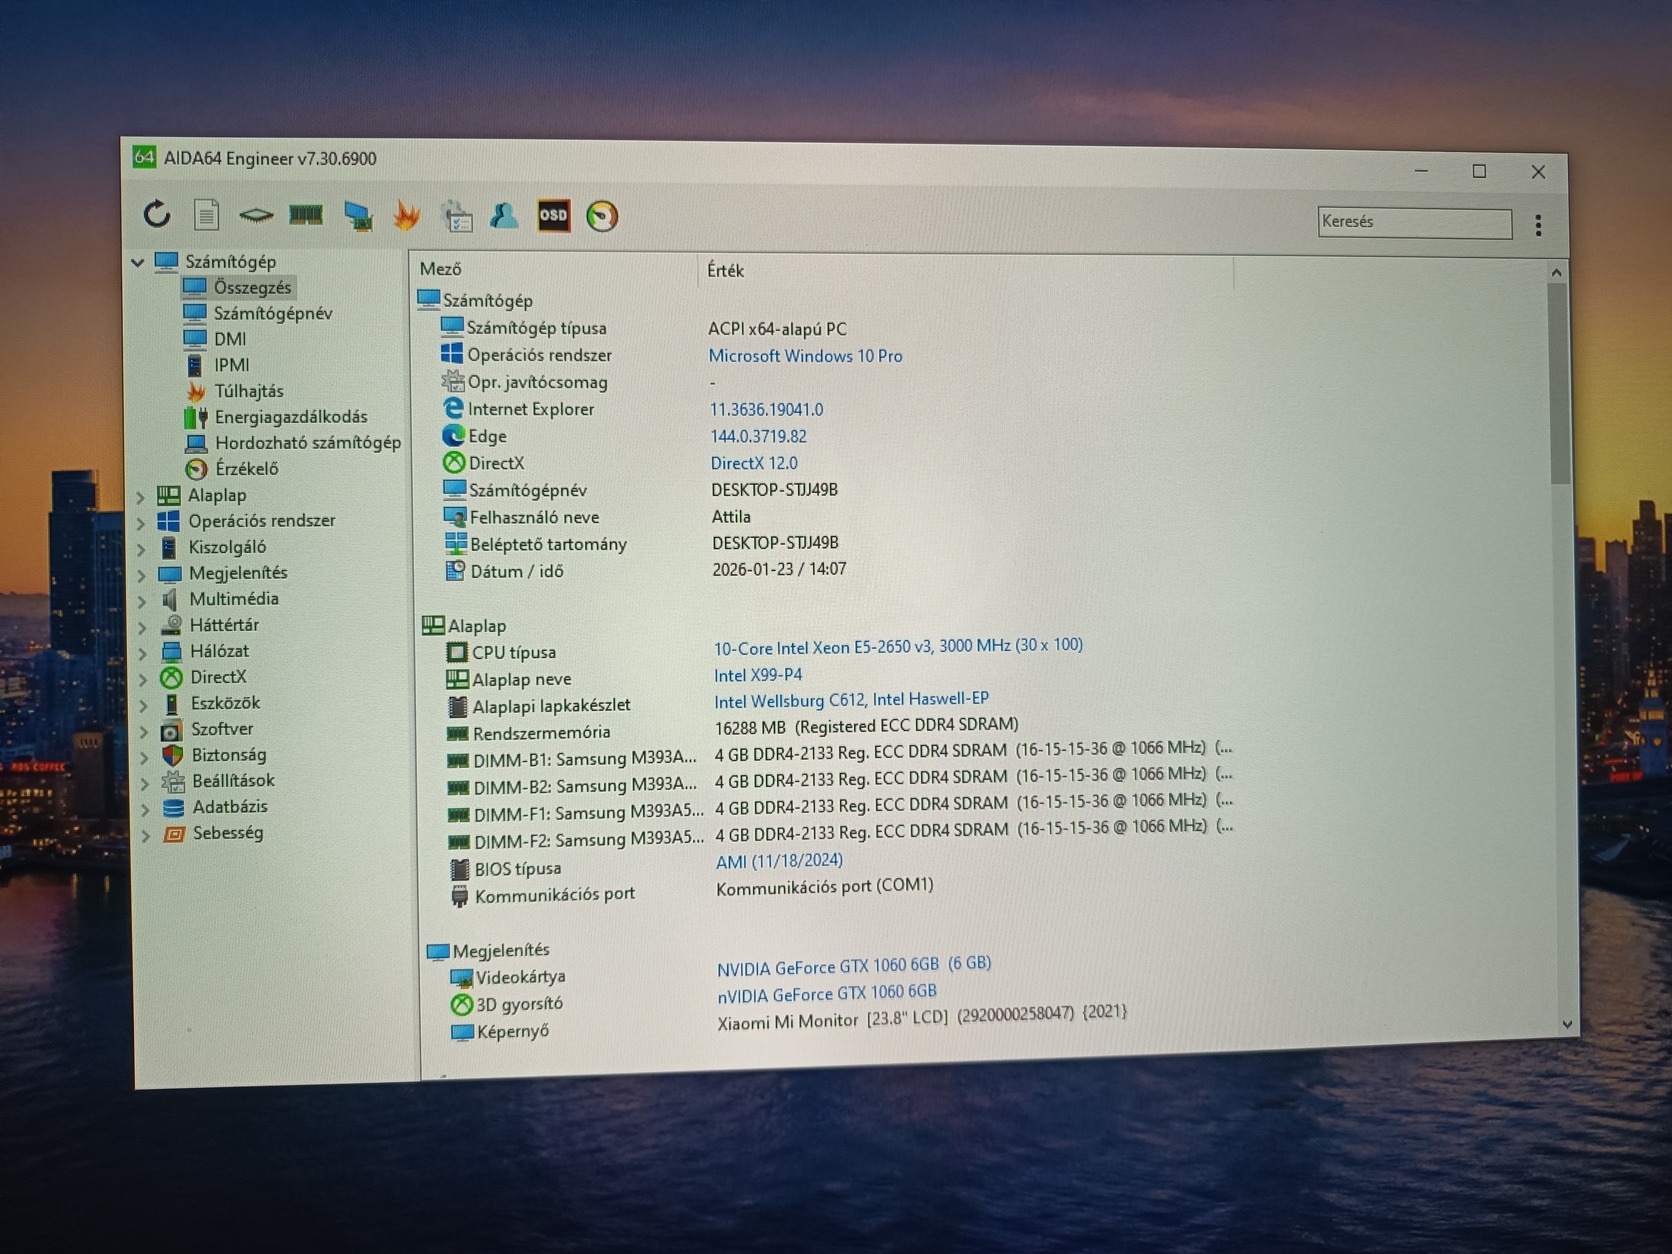
Task: Open nVIDIA GeForce GTX 1060 6GB accelerator link
Action: [x=827, y=993]
